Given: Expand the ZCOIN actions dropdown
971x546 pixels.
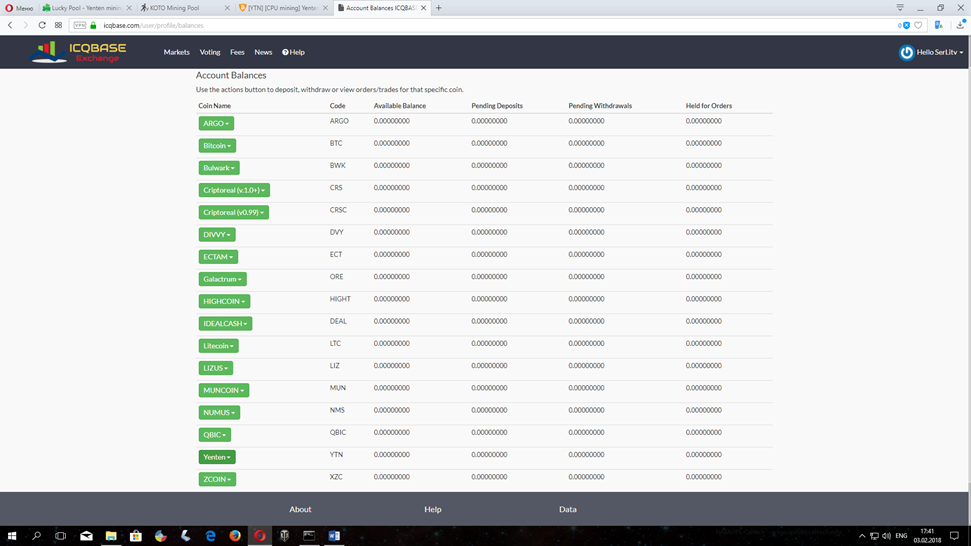Looking at the screenshot, I should click(217, 480).
